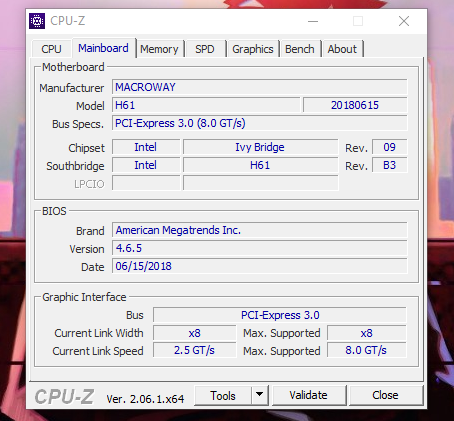Click the Close button at bottom

(385, 395)
